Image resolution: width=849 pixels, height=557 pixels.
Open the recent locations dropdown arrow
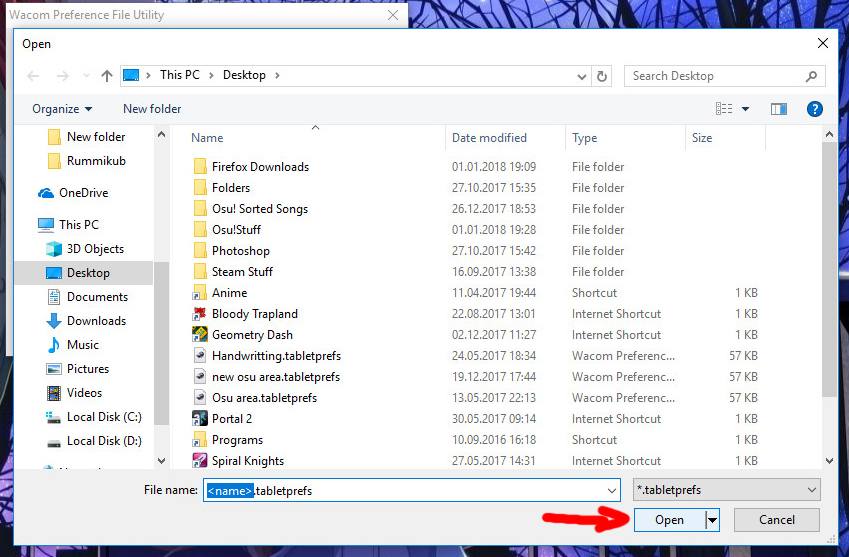86,76
